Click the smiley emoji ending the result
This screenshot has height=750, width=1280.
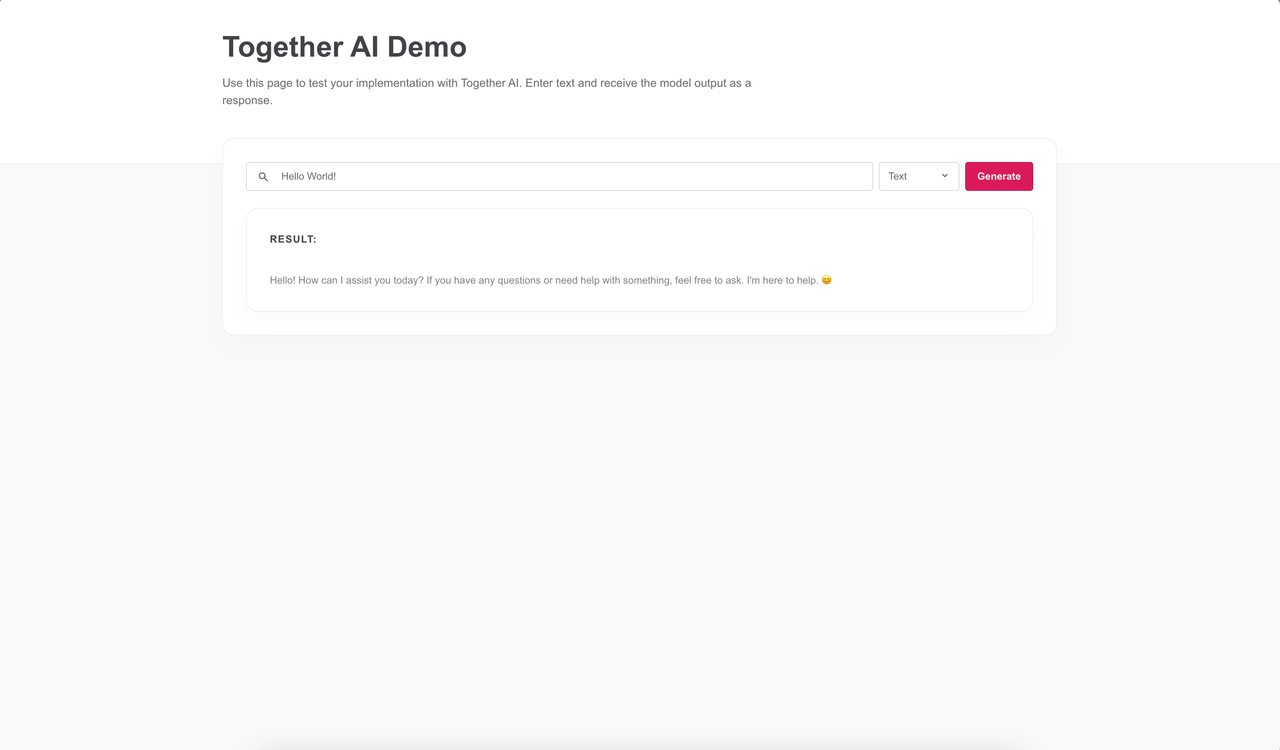point(827,280)
